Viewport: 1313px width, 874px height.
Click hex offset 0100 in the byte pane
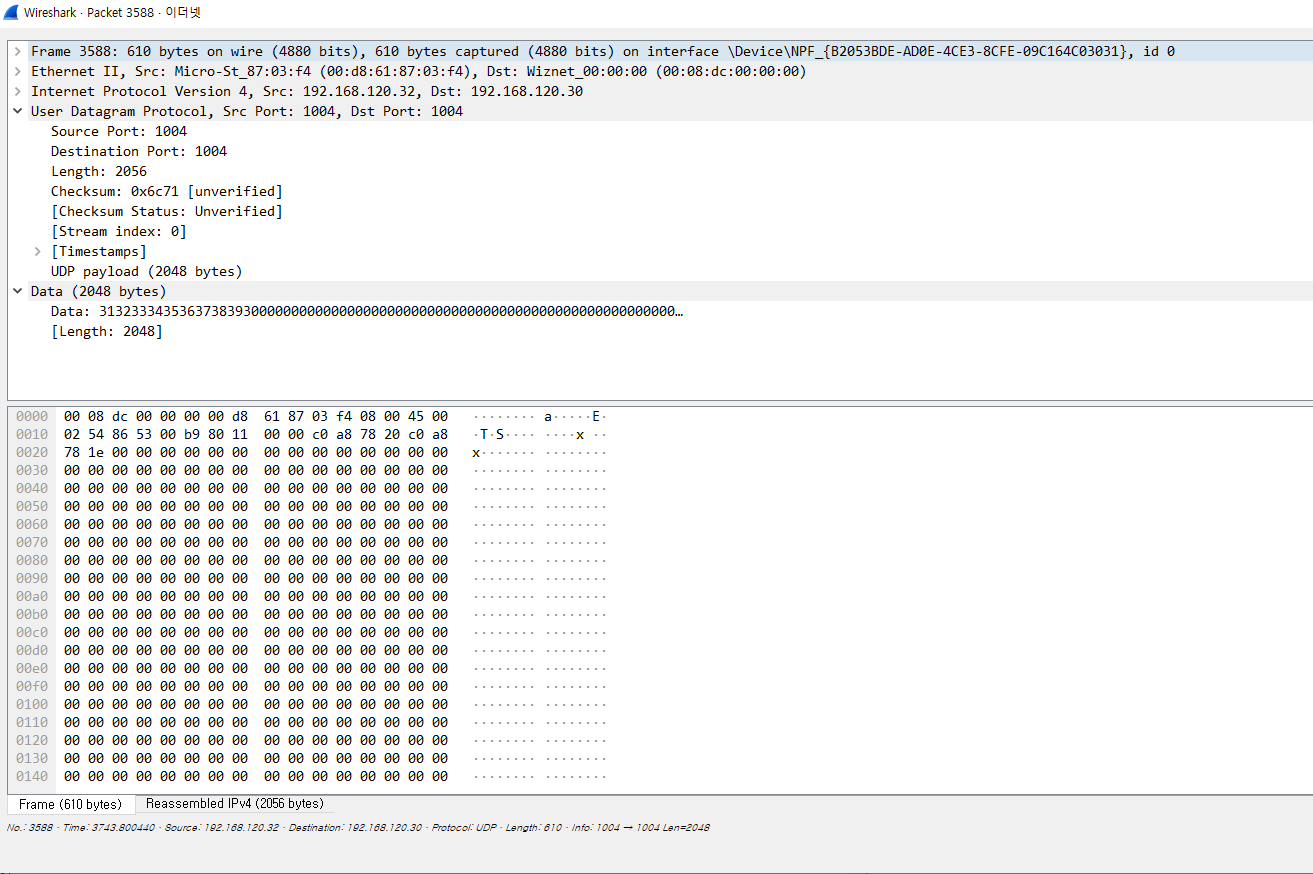tap(32, 704)
